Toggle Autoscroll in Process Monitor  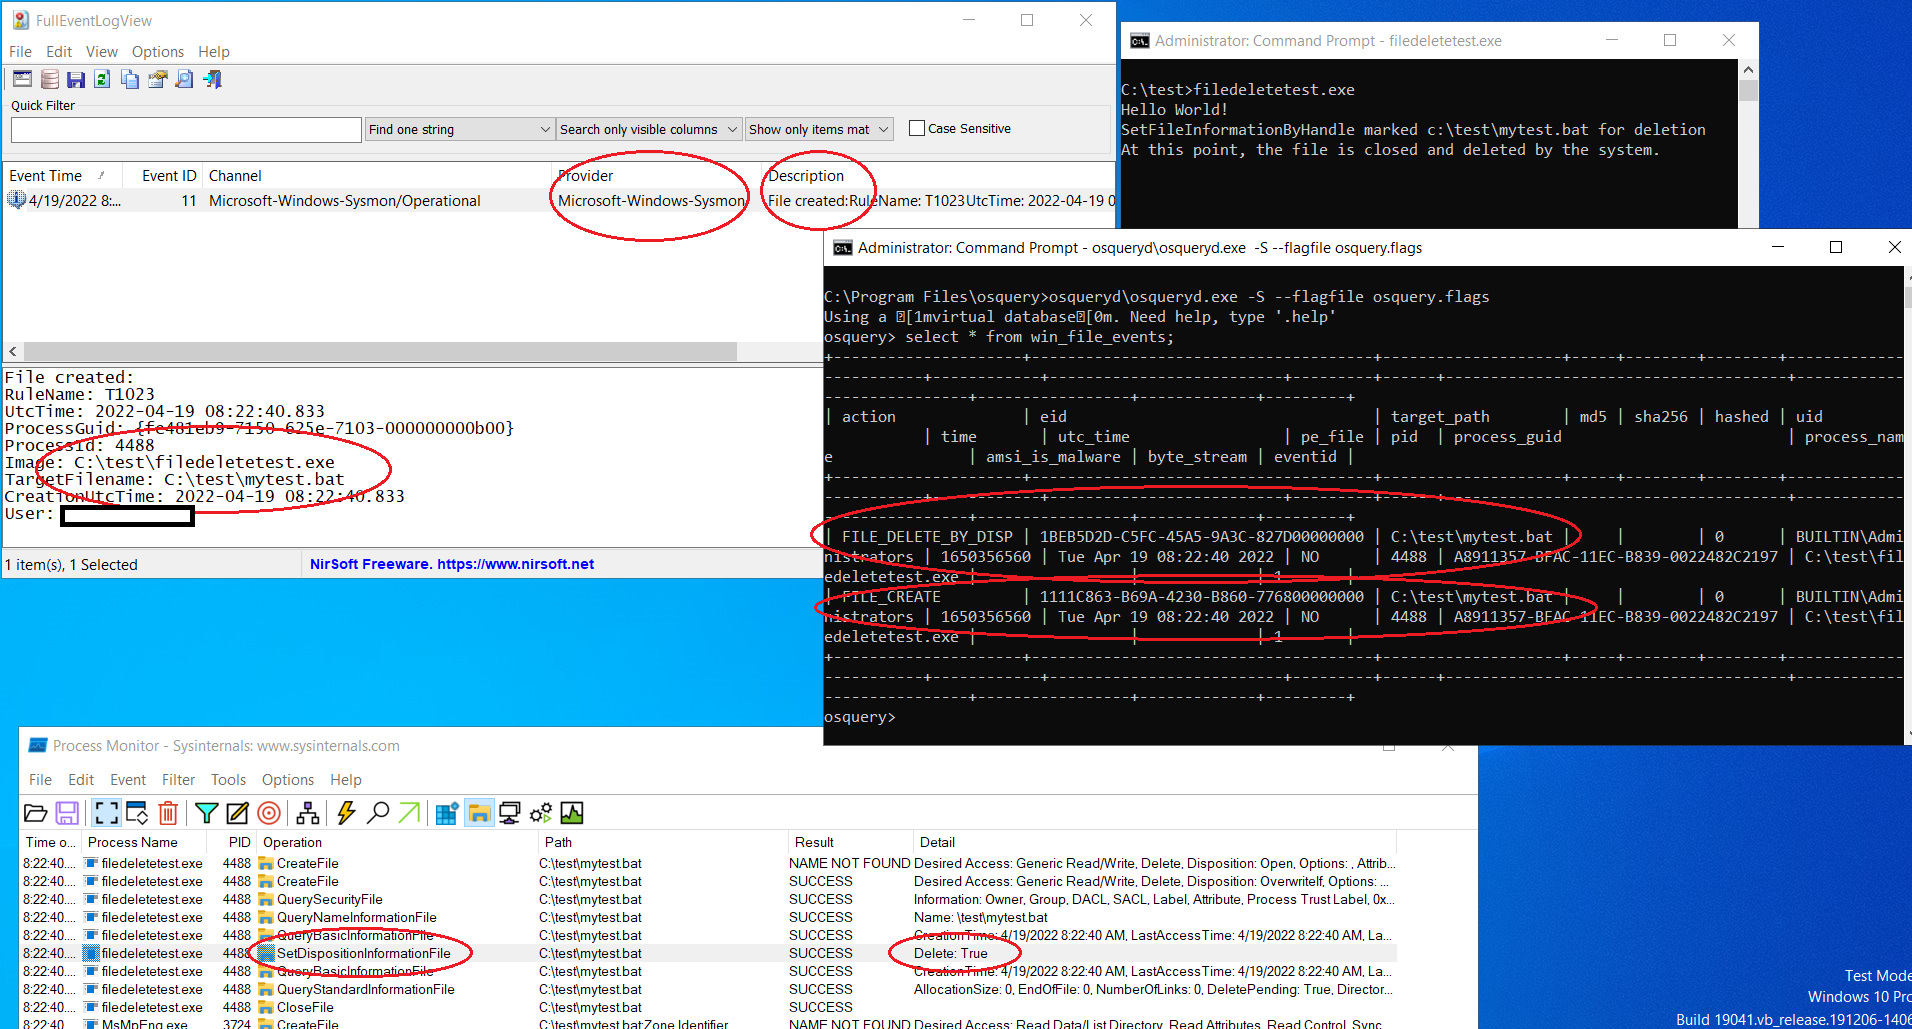tap(137, 813)
